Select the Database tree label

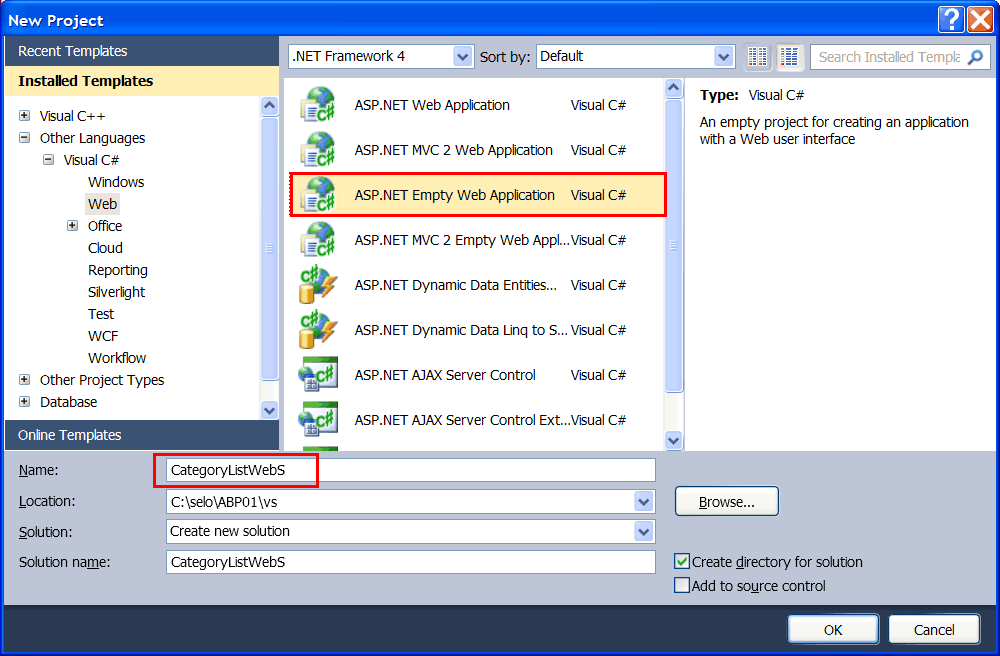coord(68,402)
